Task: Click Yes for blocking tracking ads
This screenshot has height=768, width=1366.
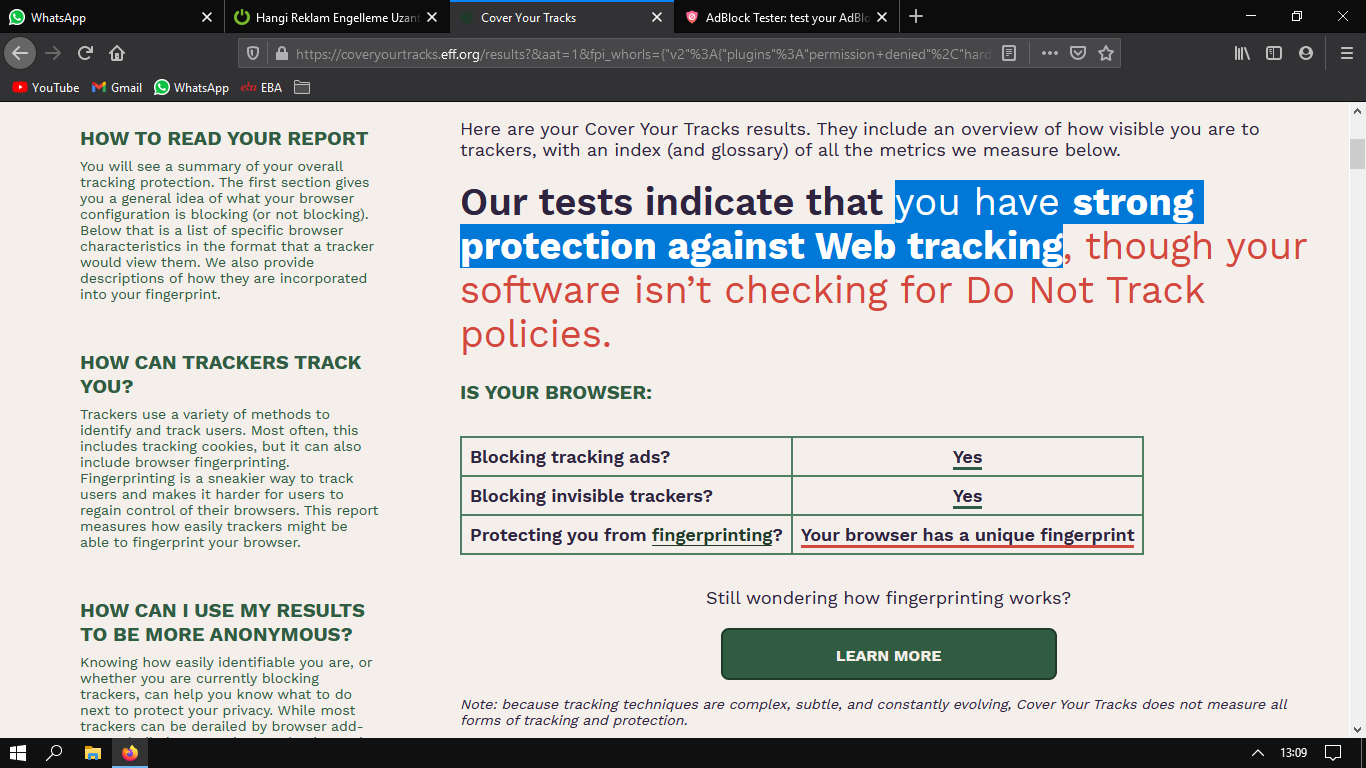Action: 967,458
